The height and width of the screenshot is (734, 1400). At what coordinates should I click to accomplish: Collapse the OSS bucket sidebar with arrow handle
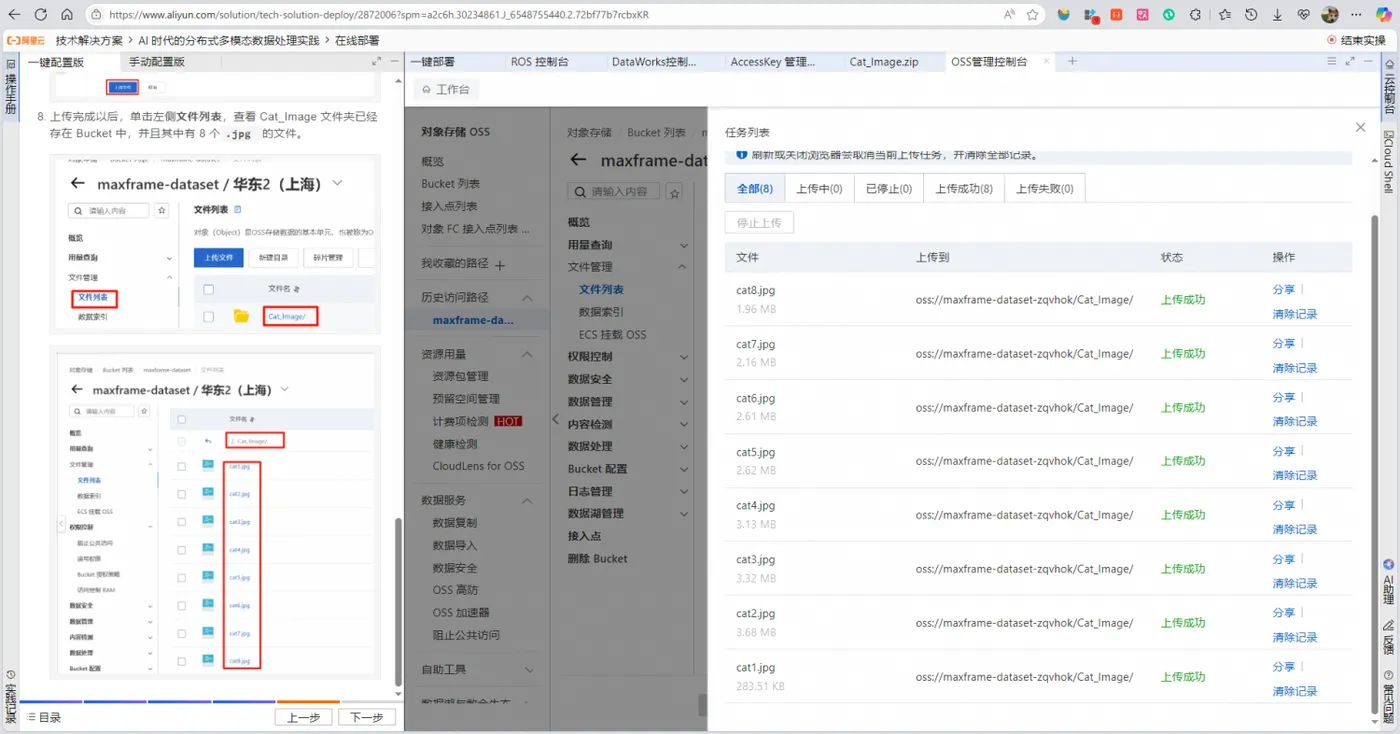click(x=556, y=420)
